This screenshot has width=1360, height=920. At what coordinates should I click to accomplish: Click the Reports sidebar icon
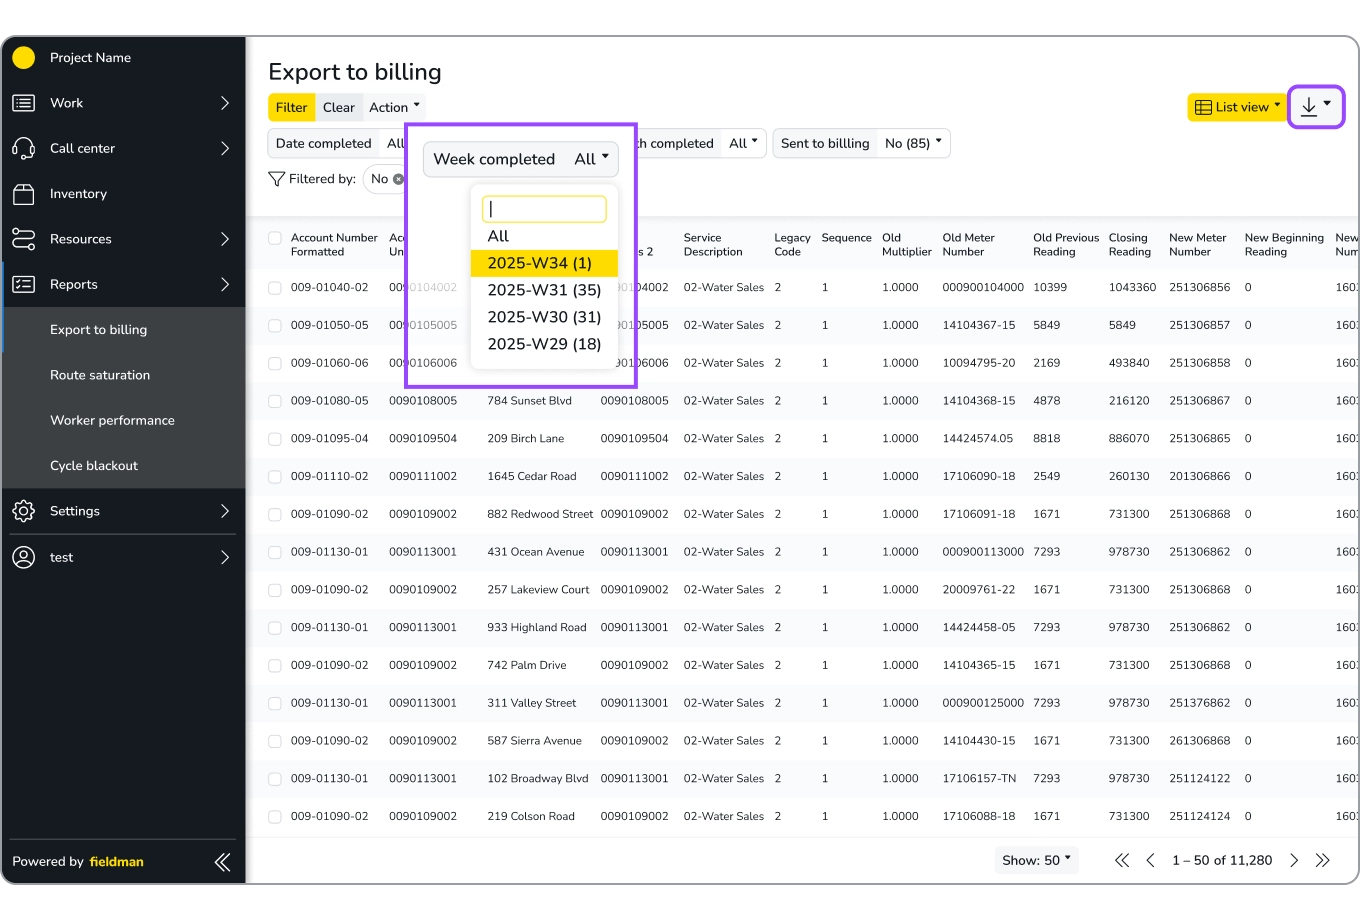pos(24,284)
